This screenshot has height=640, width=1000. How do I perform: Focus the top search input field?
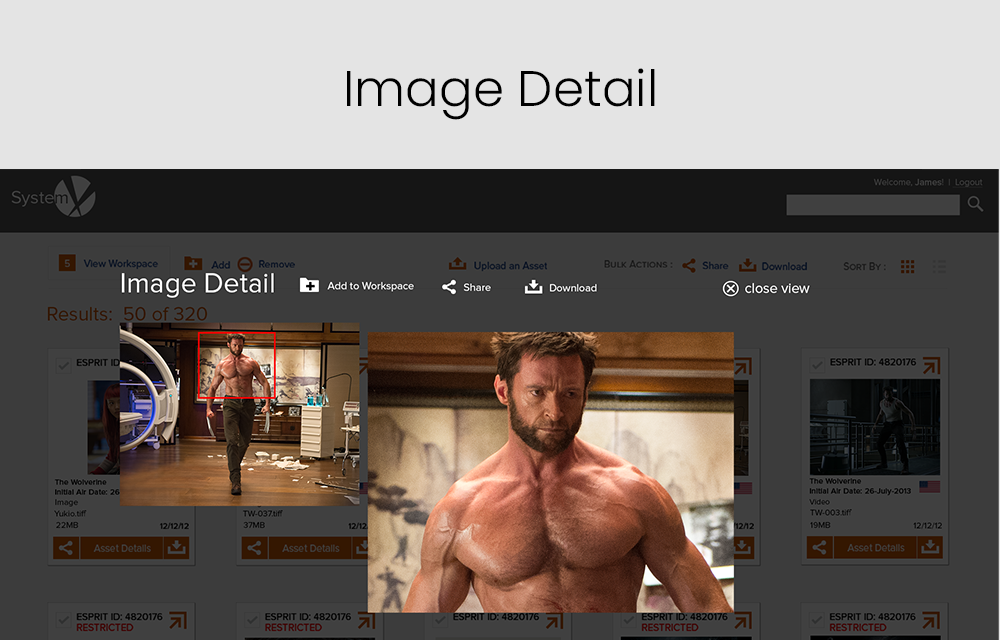tap(872, 205)
